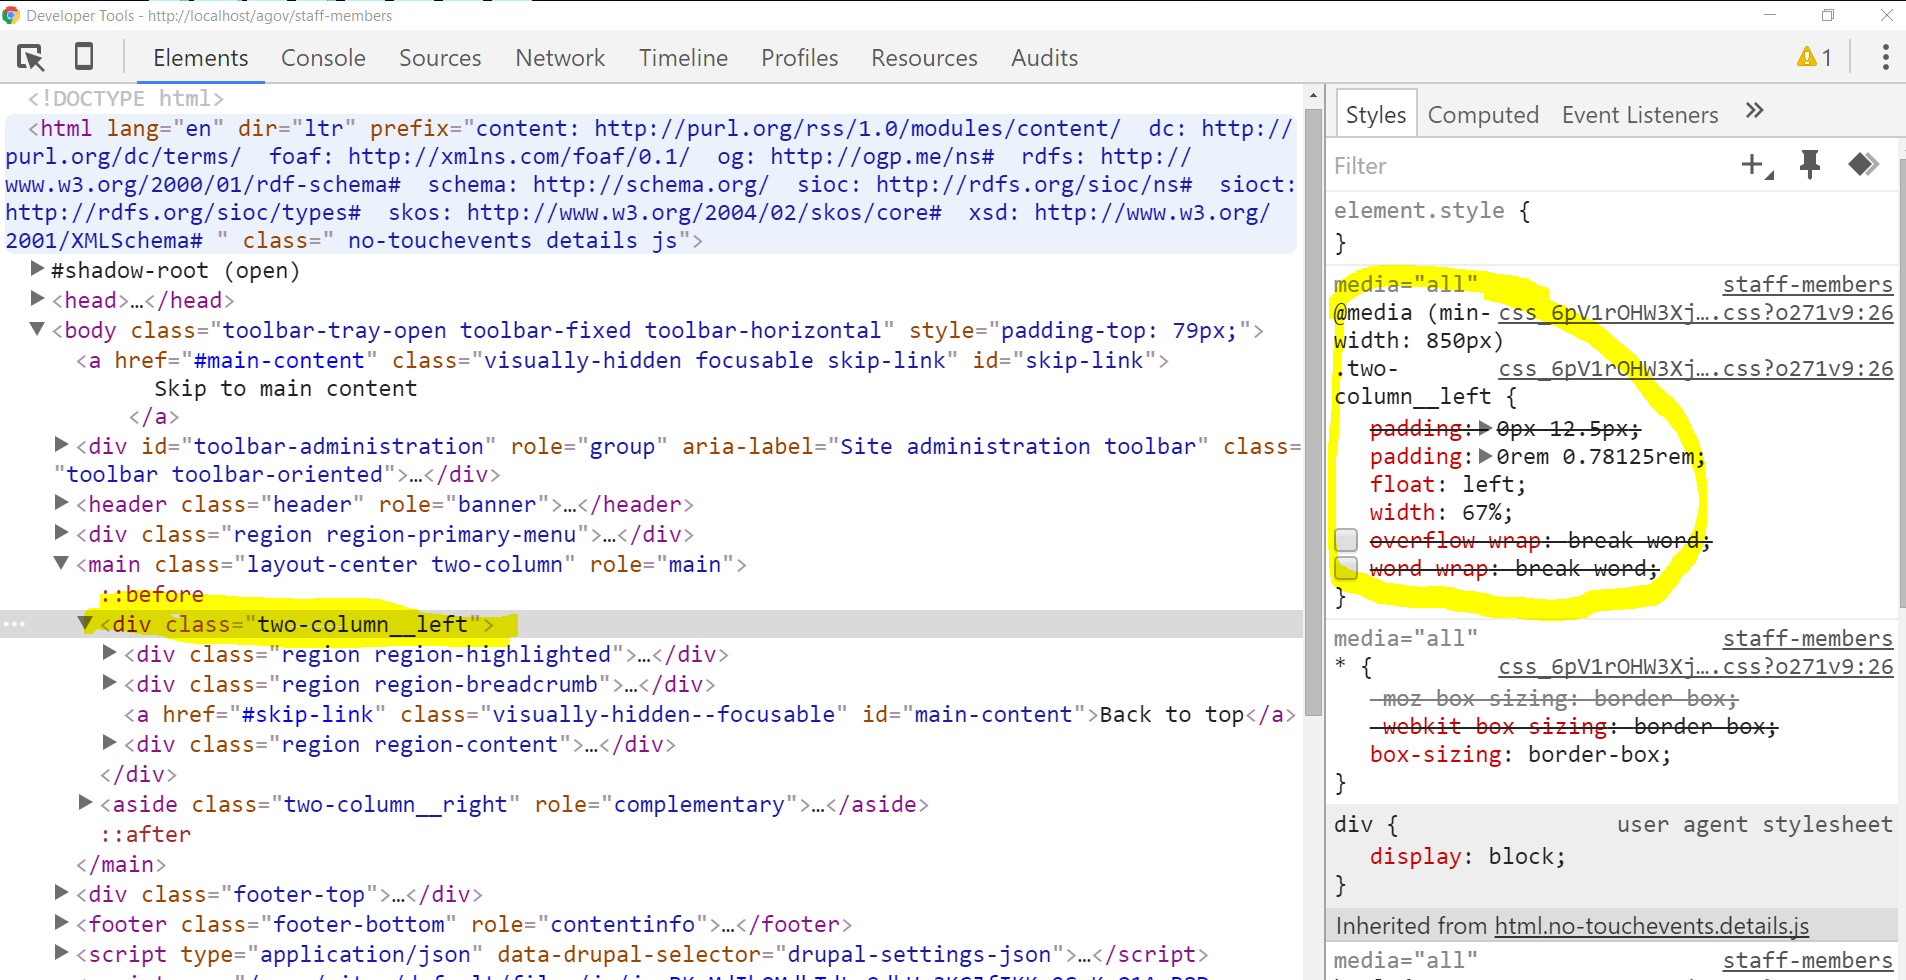Expand the toolbar-administration div

[x=61, y=445]
